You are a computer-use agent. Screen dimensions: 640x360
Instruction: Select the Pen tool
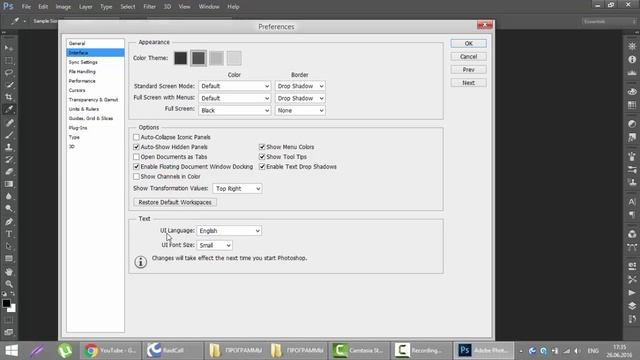(9, 222)
